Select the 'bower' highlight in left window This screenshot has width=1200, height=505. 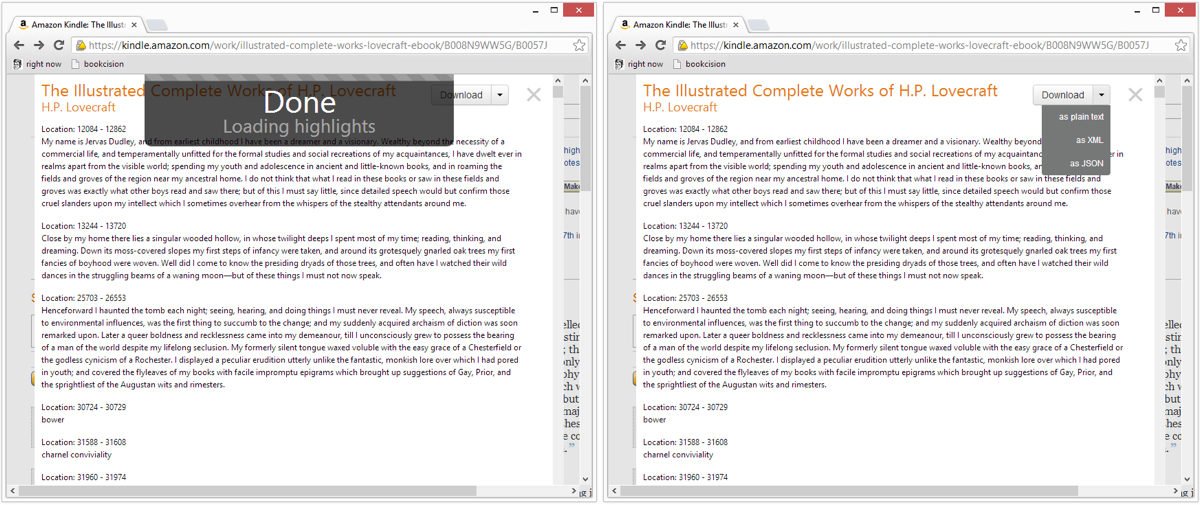[x=54, y=420]
